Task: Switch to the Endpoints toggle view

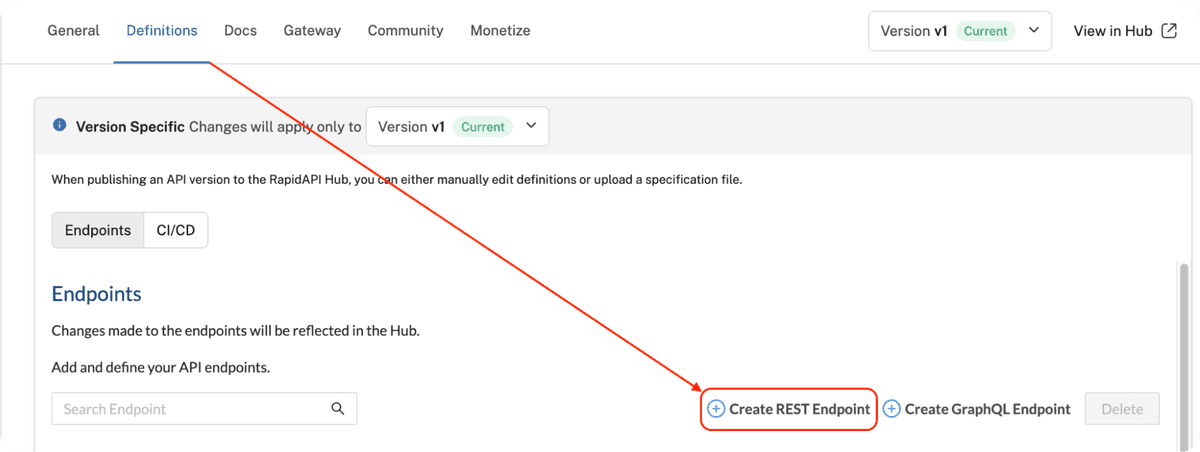Action: [x=98, y=231]
